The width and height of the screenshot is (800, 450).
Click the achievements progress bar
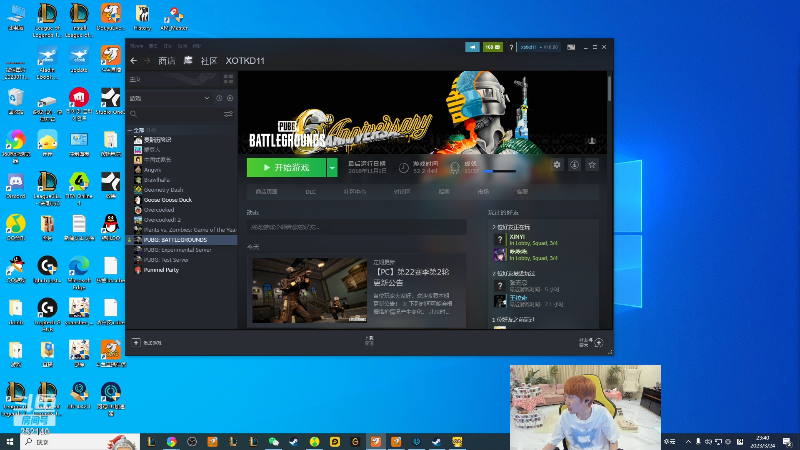tap(499, 171)
